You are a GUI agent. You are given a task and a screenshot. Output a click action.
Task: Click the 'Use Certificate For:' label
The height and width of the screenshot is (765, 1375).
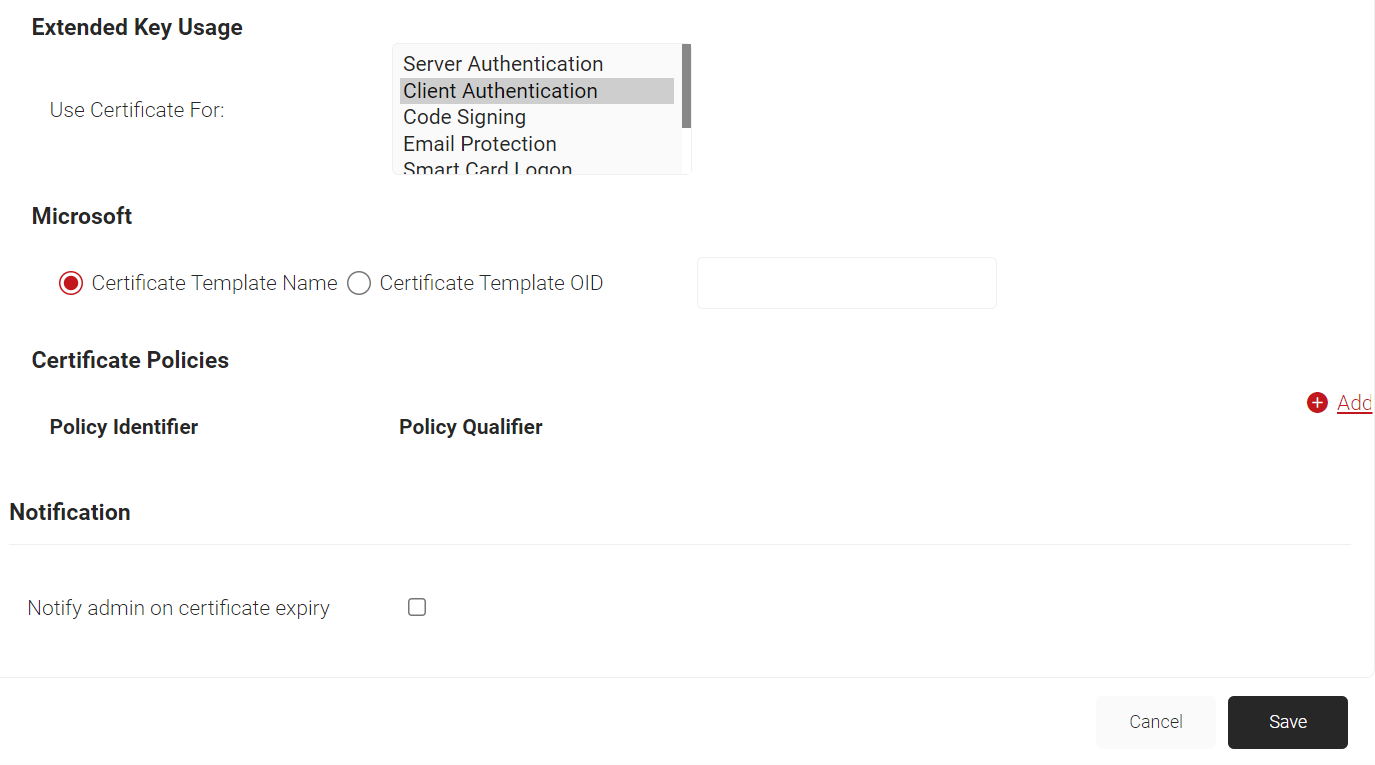click(137, 110)
